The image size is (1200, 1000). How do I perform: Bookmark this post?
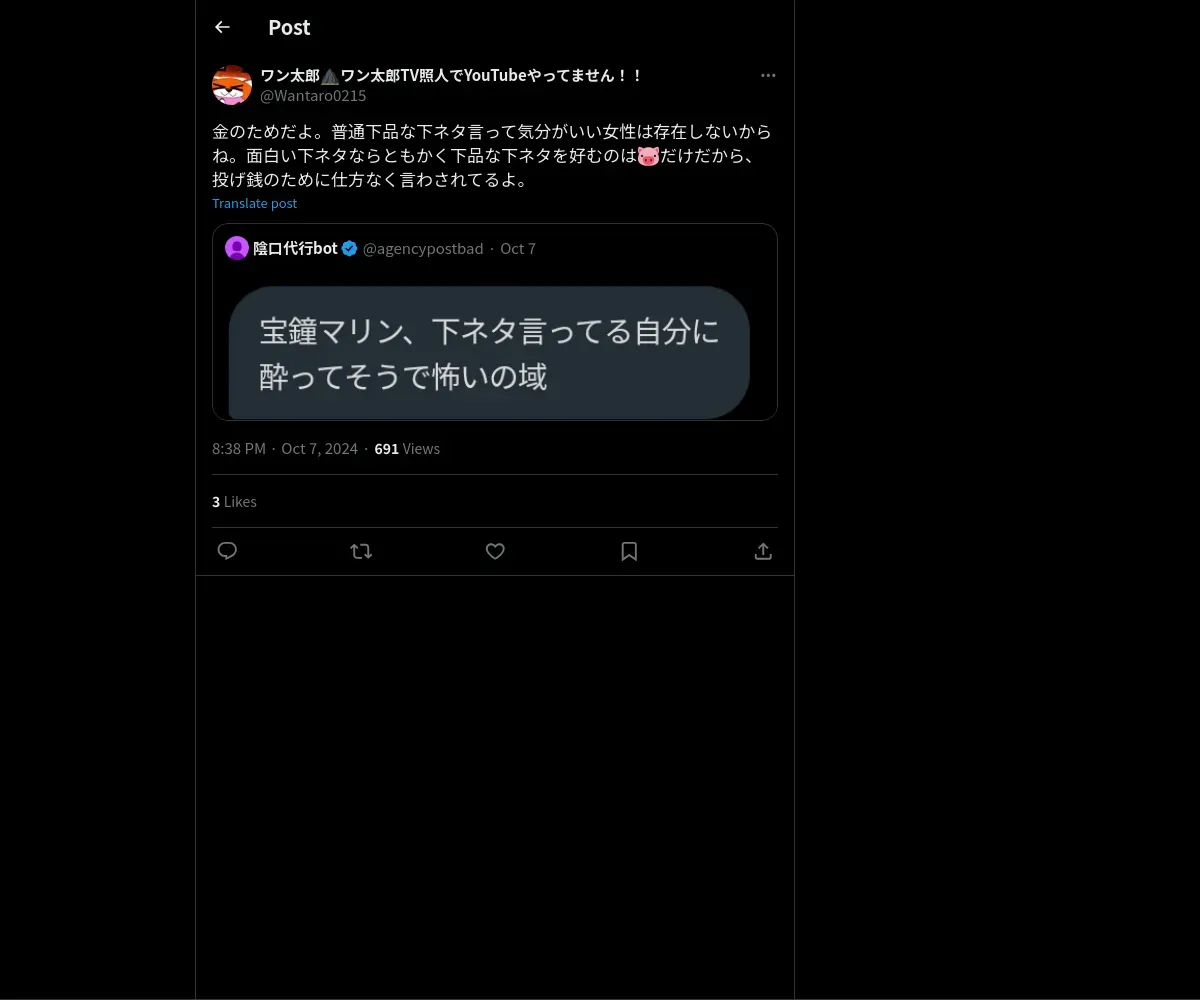(x=629, y=551)
